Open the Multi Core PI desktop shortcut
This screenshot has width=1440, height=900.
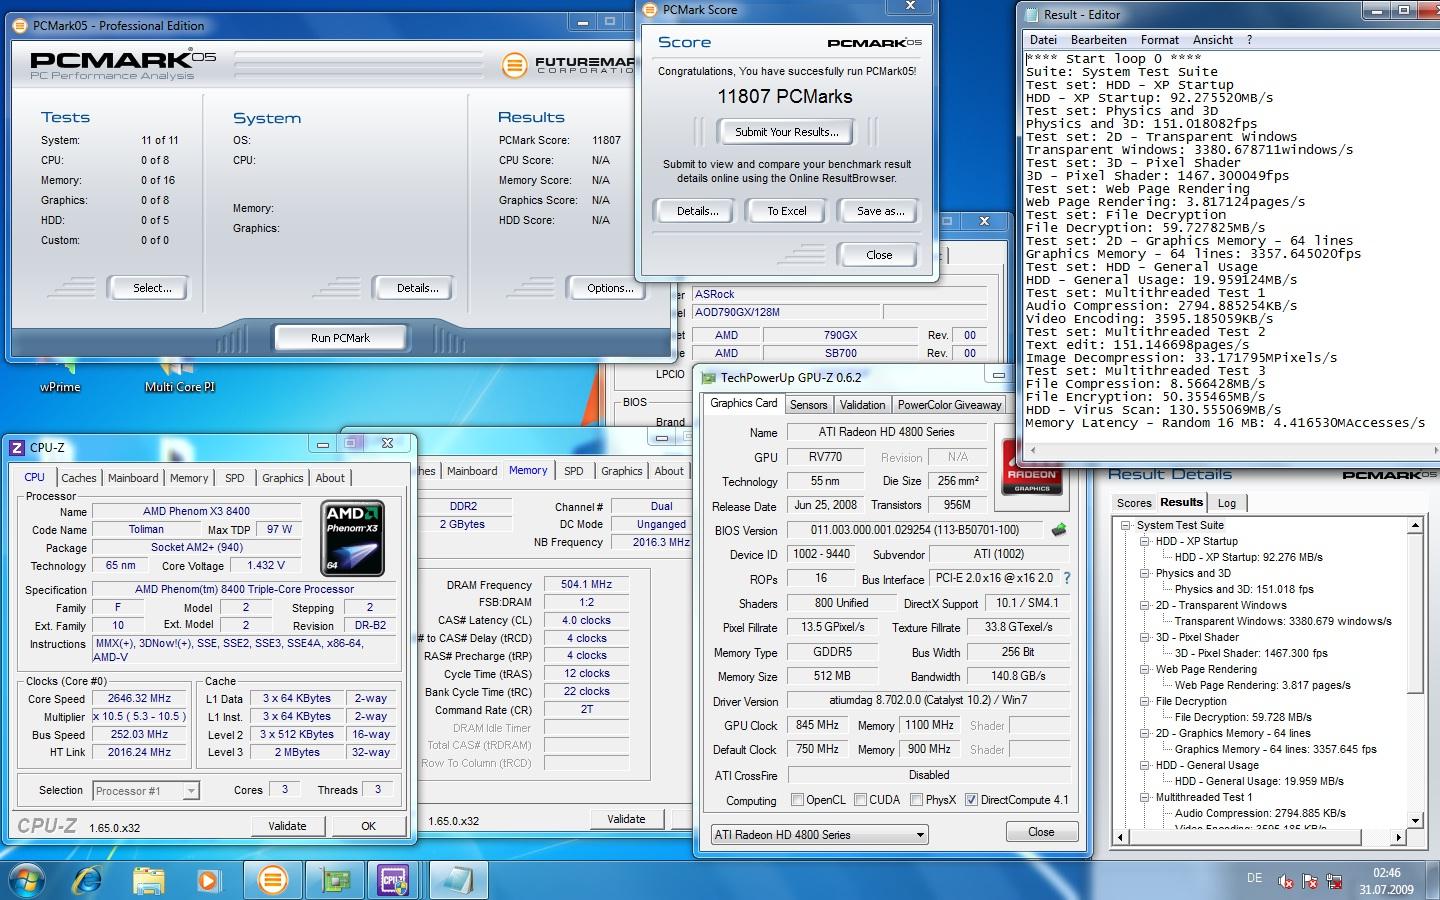(x=180, y=377)
